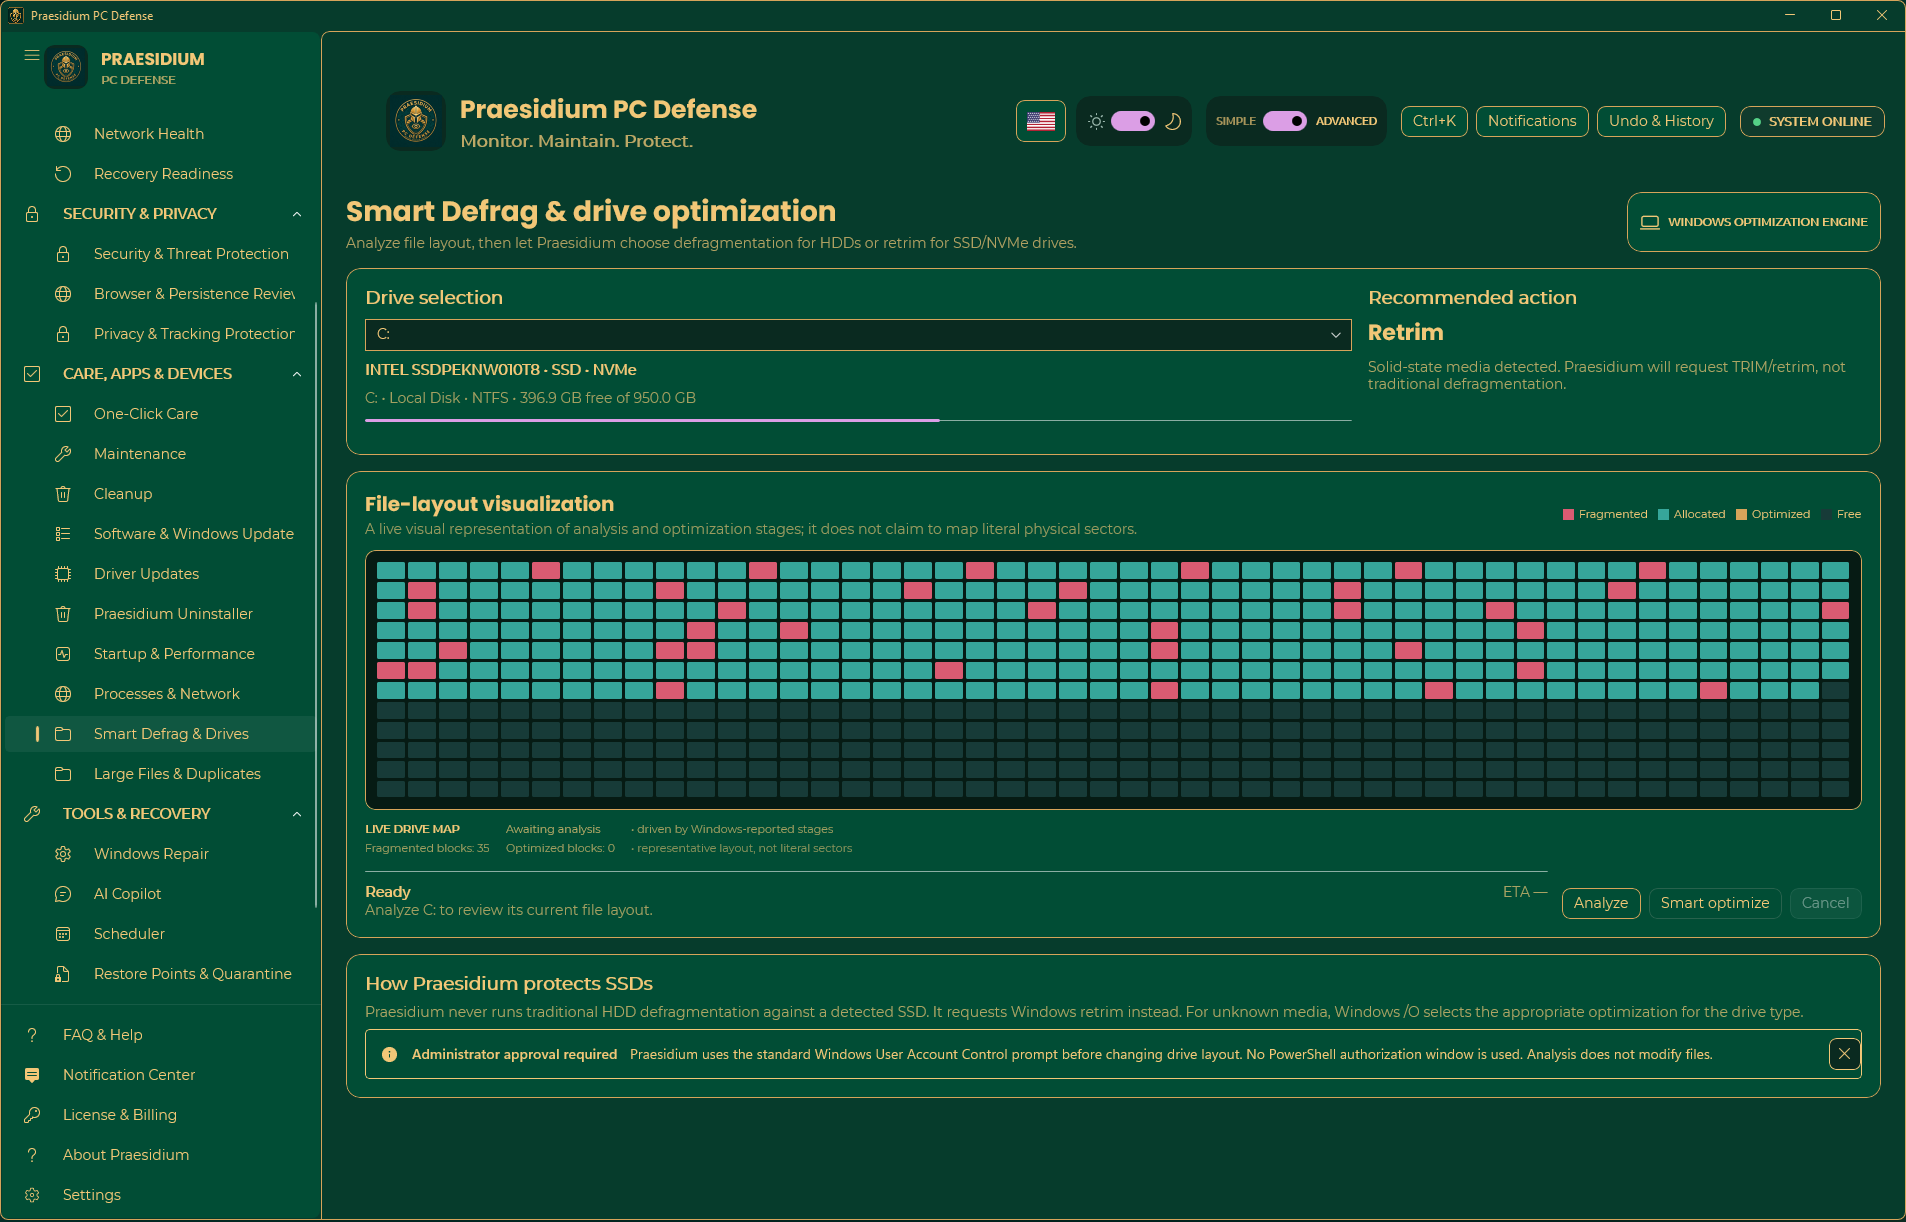The image size is (1906, 1222).
Task: Click the Cancel button
Action: point(1825,903)
